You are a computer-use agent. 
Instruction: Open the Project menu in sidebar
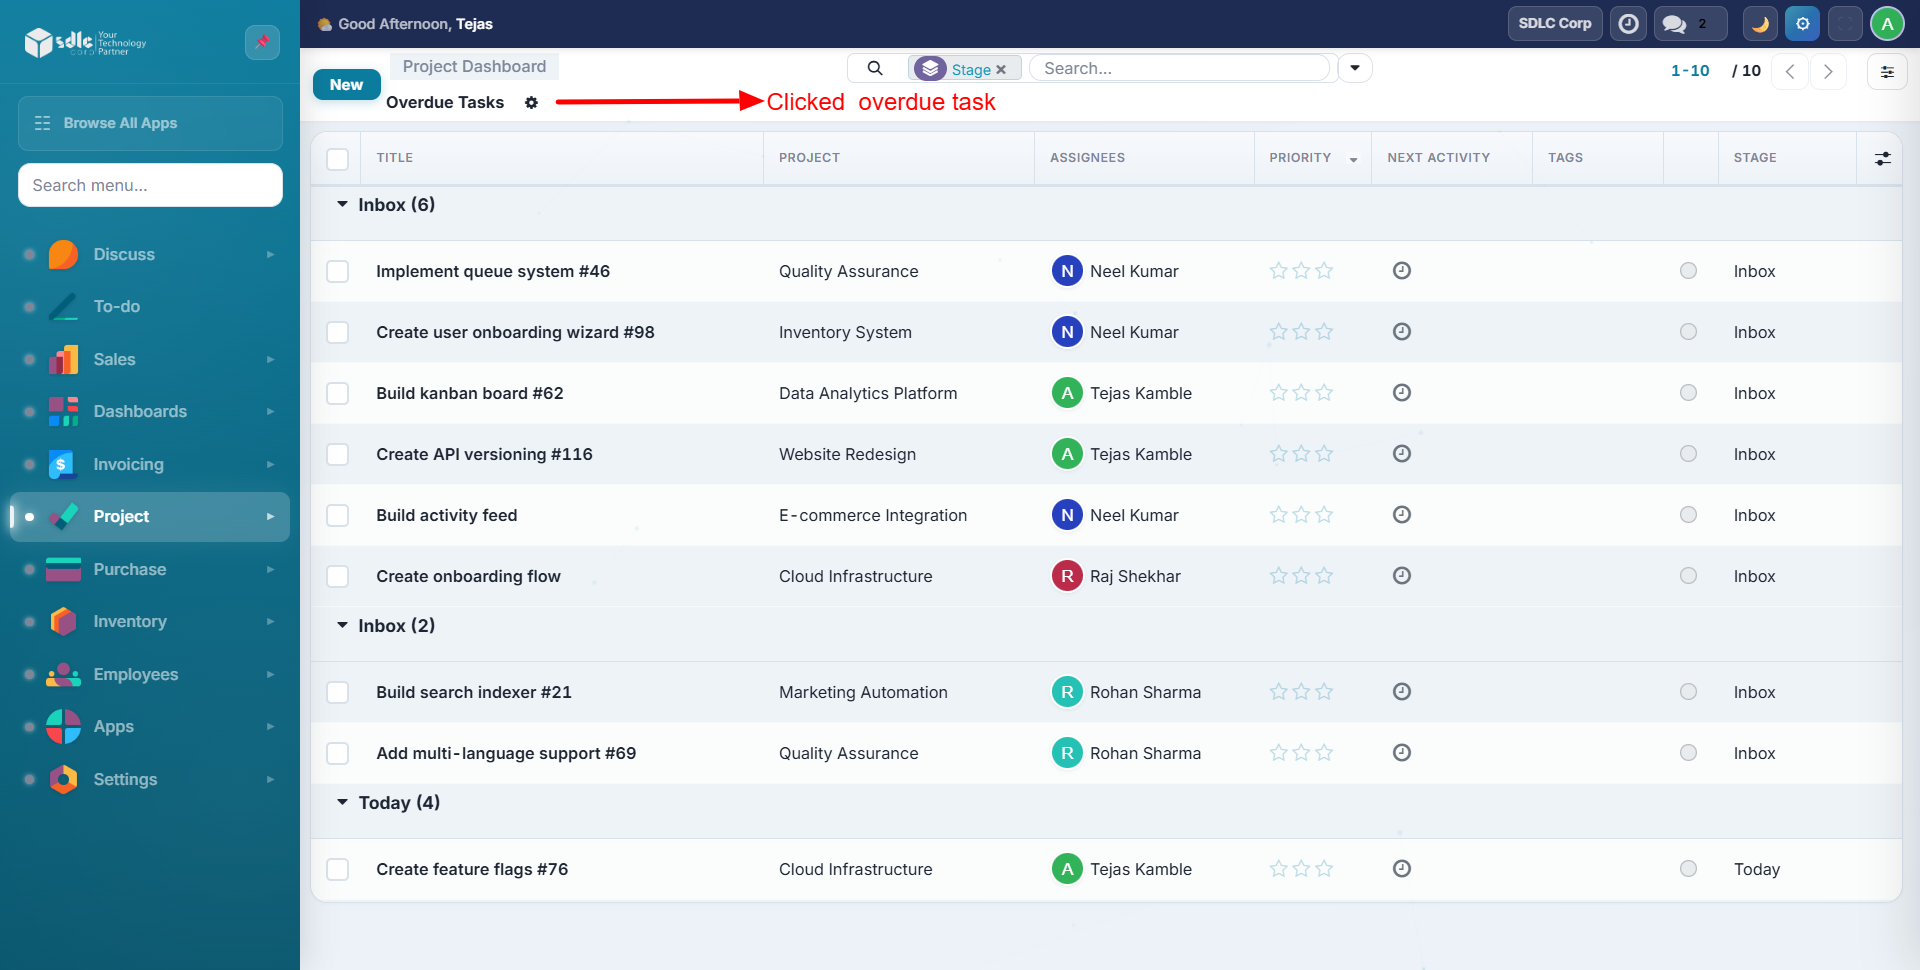150,517
